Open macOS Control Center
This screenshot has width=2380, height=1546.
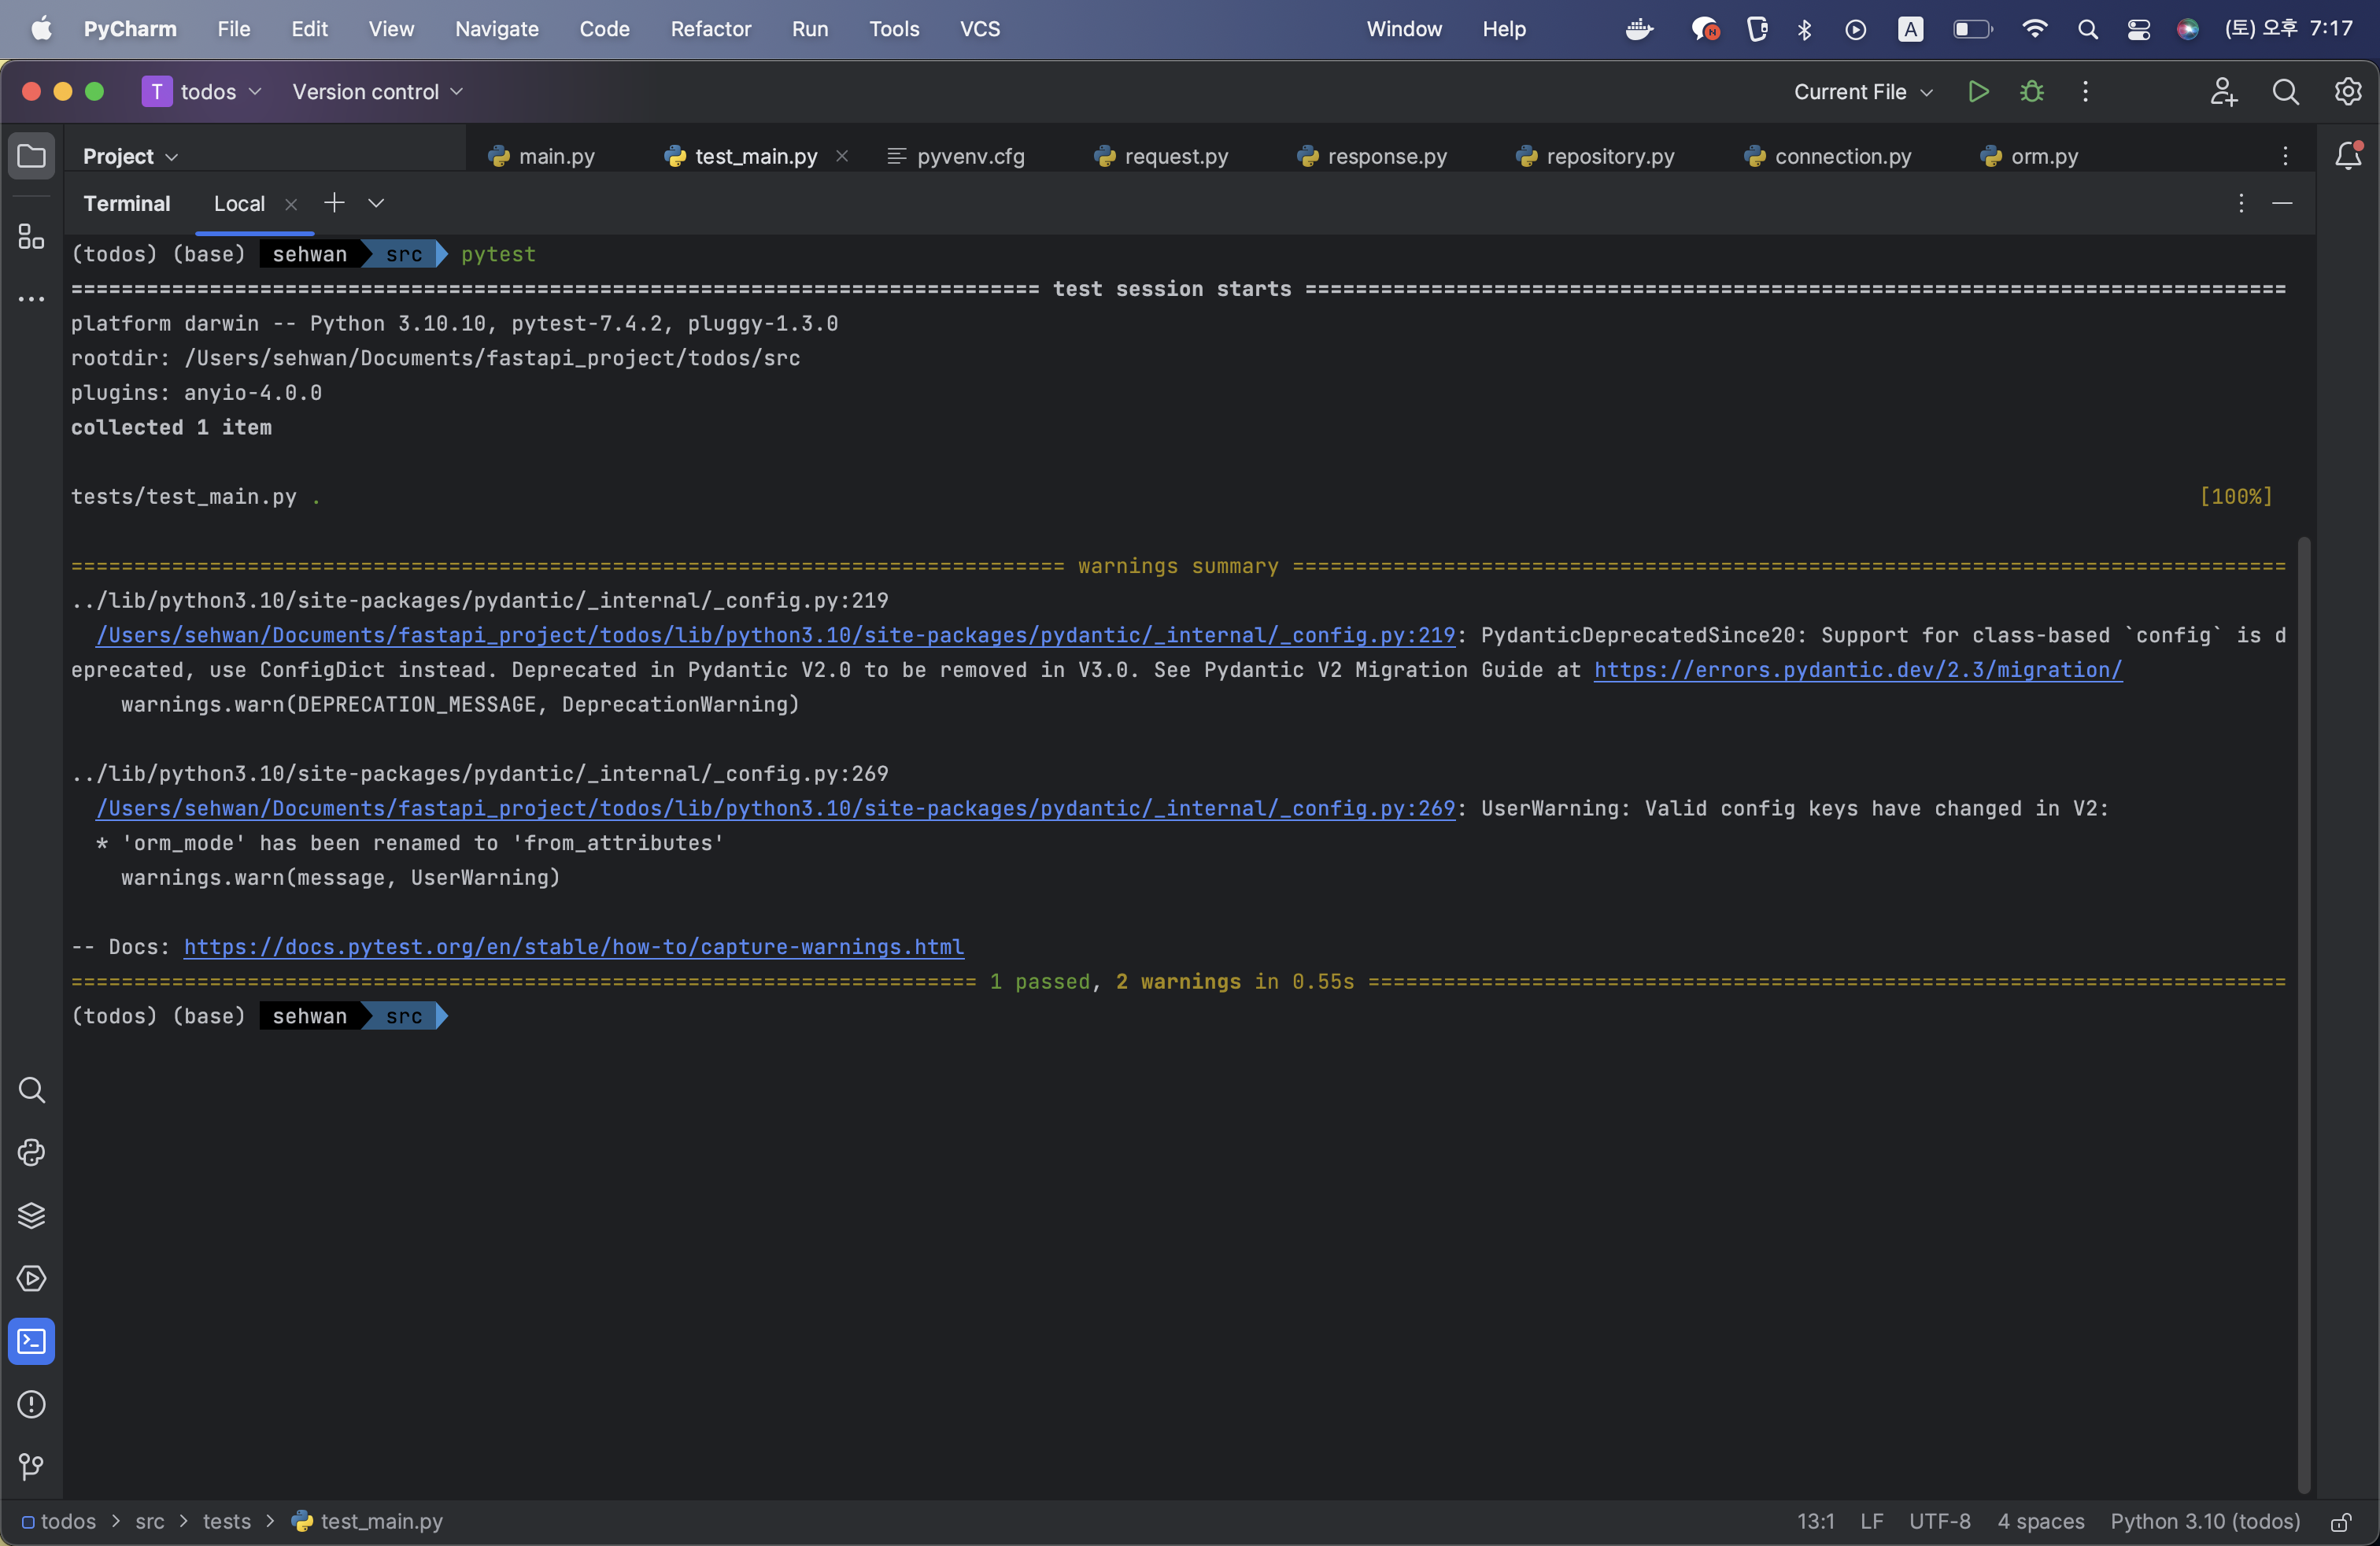tap(2138, 29)
